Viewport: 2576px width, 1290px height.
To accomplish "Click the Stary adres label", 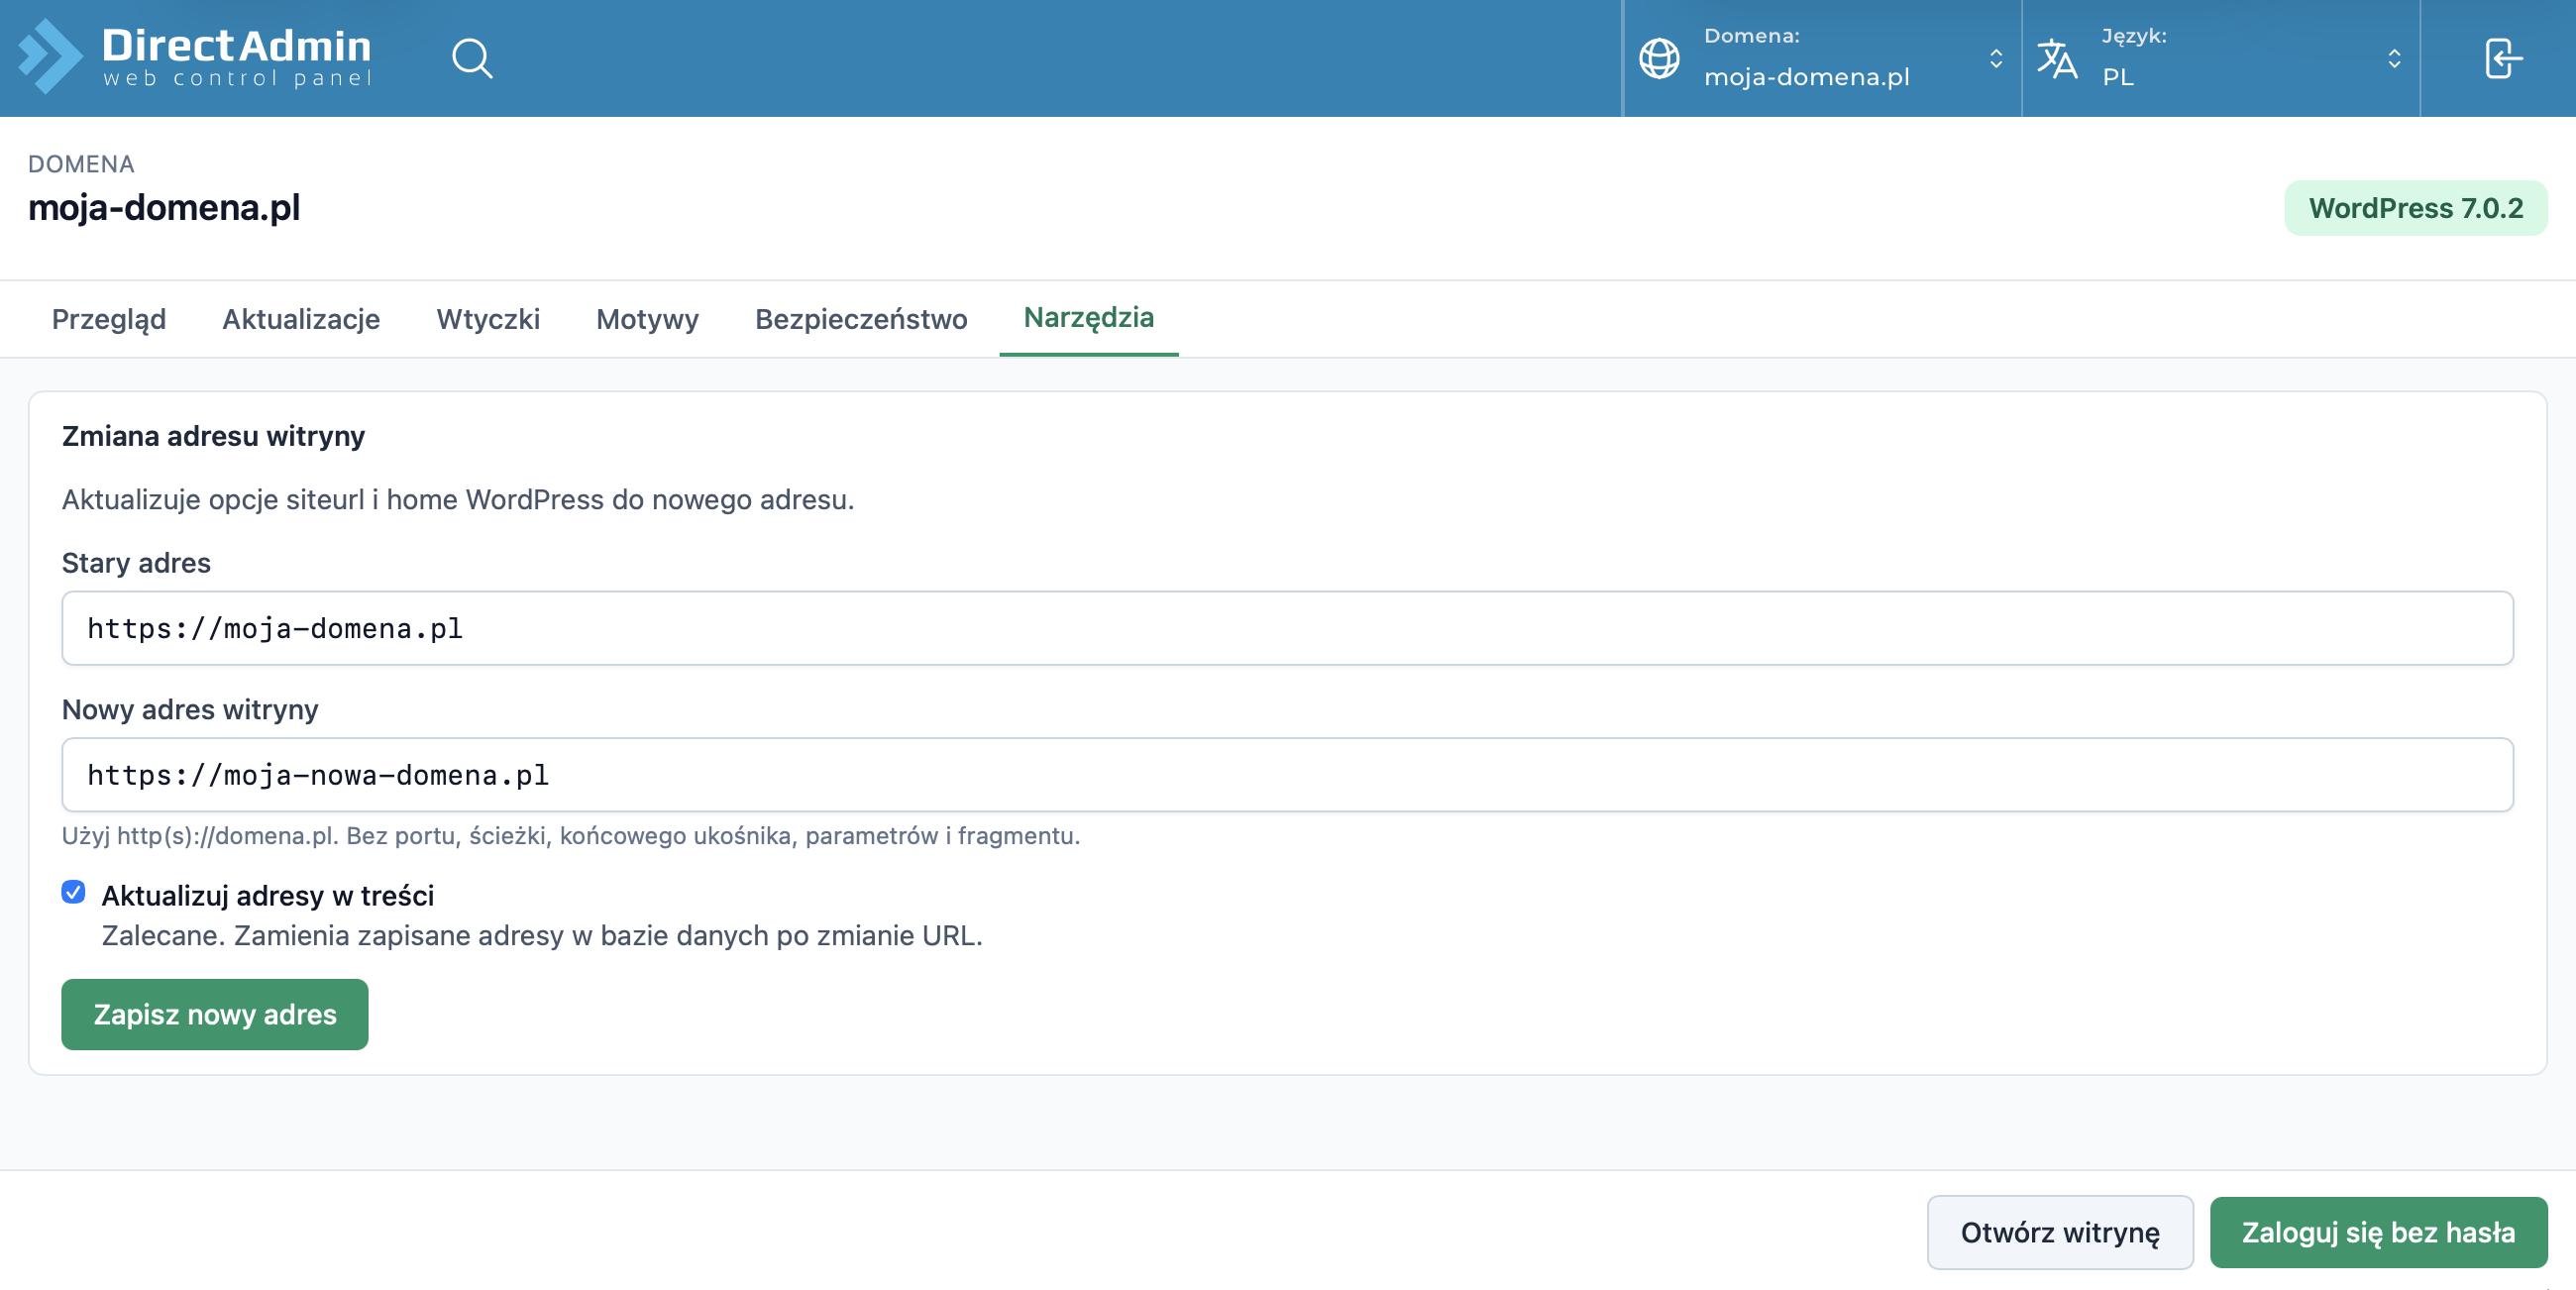I will [x=136, y=563].
